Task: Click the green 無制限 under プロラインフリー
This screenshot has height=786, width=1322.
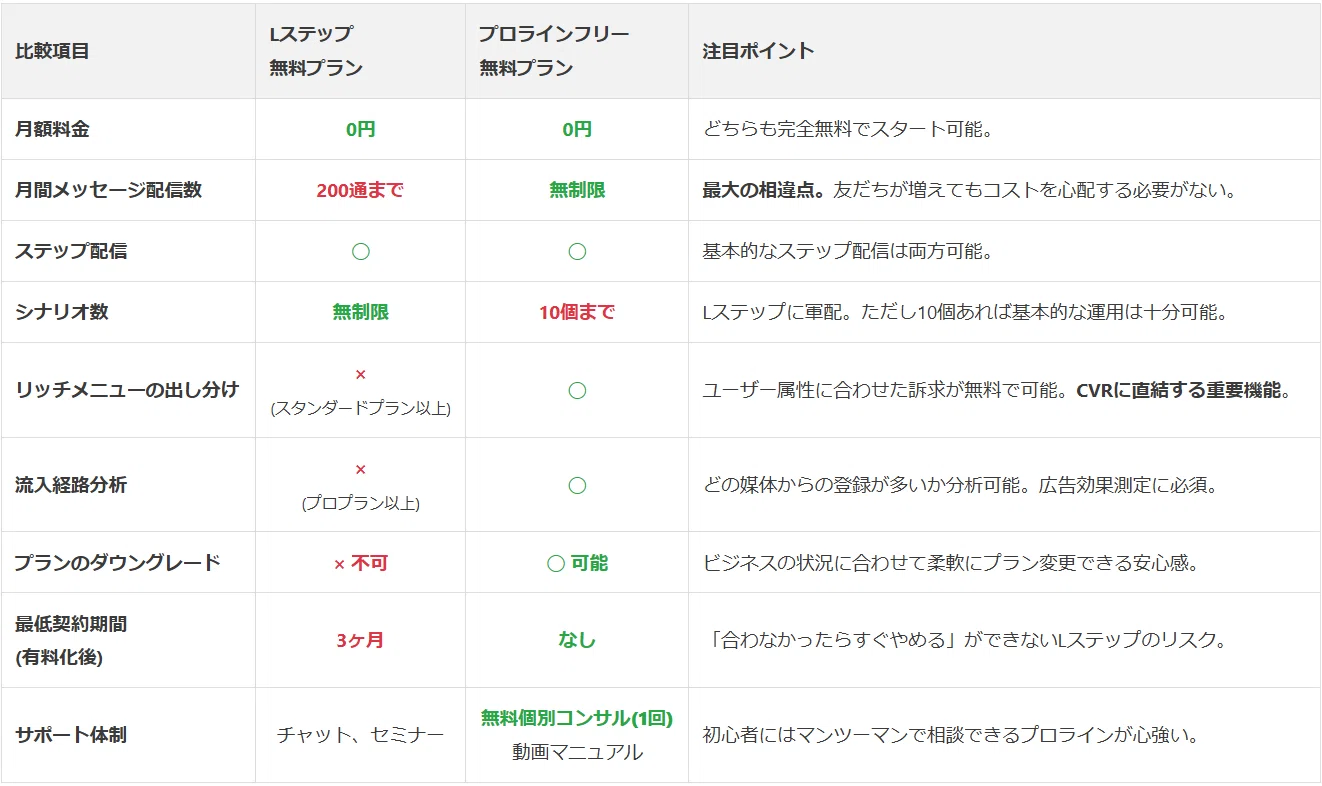Action: click(x=577, y=190)
